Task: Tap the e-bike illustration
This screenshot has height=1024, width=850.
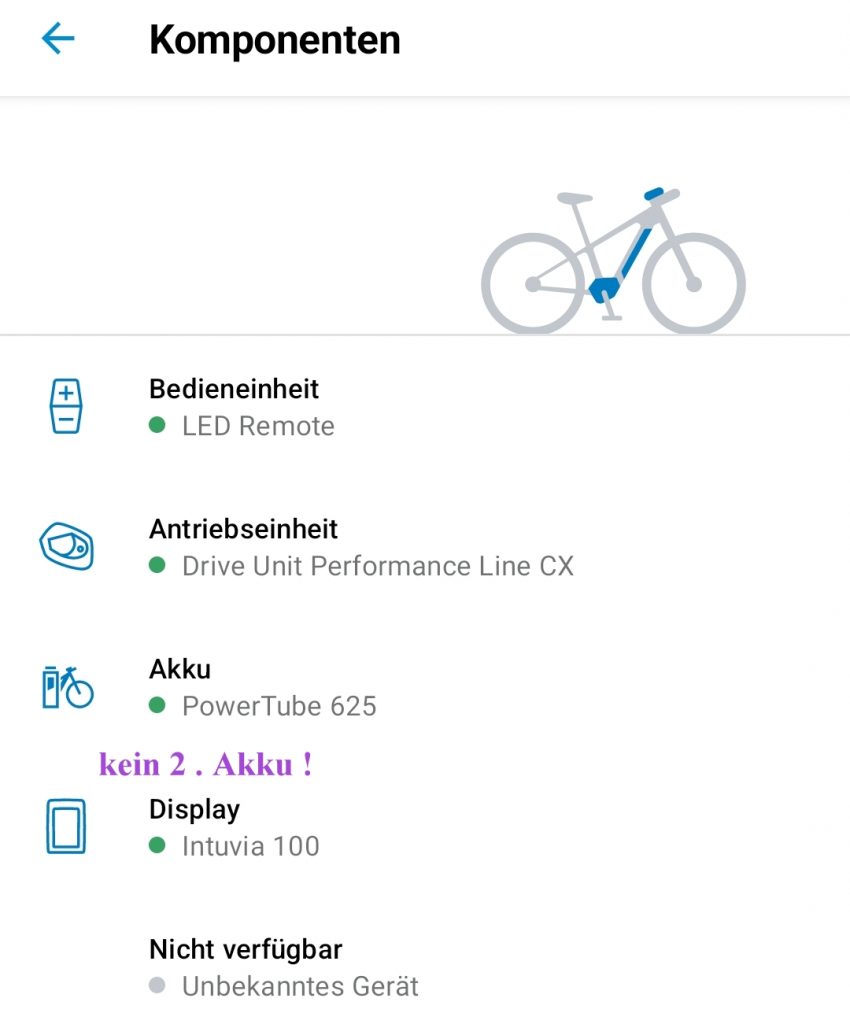Action: click(613, 261)
